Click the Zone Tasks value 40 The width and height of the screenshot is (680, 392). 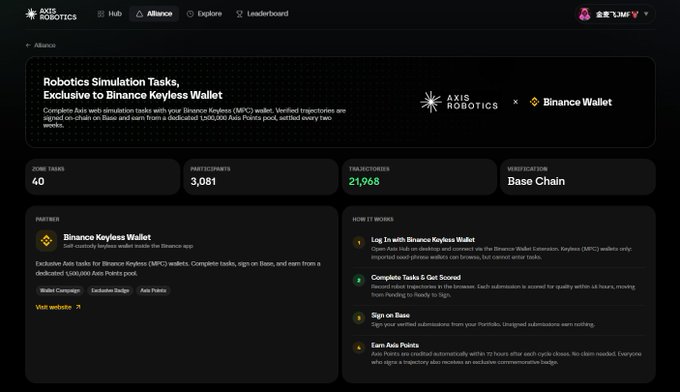pos(38,181)
